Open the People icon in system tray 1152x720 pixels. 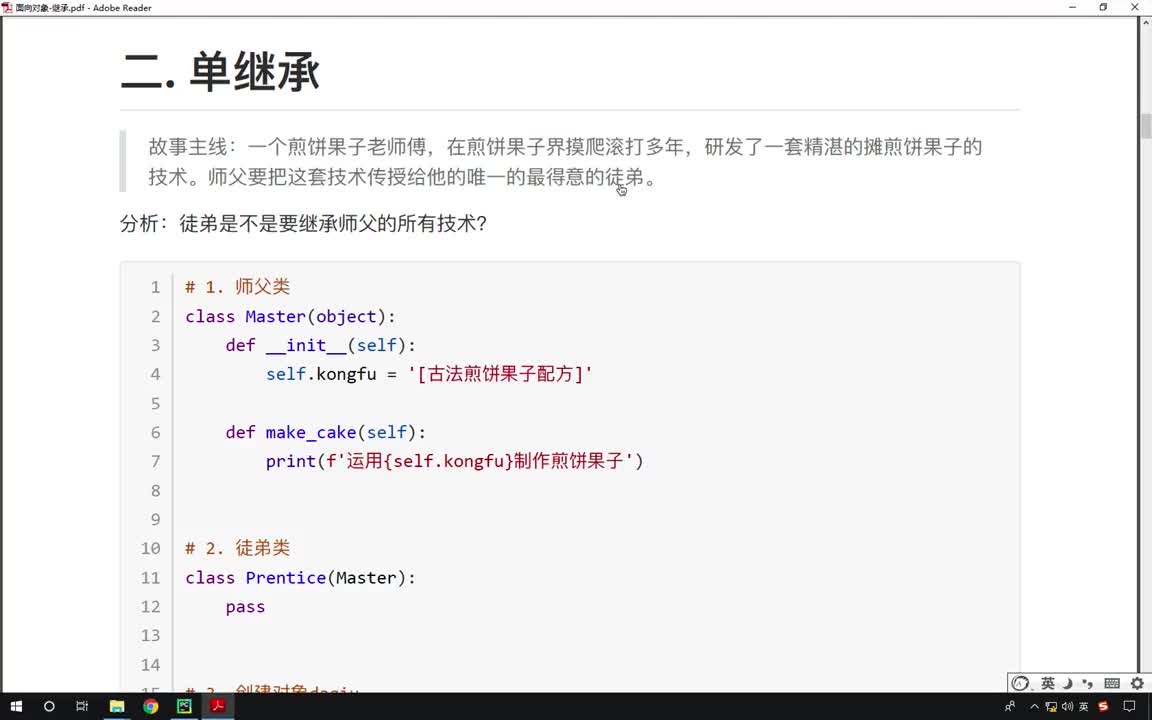pos(1010,706)
